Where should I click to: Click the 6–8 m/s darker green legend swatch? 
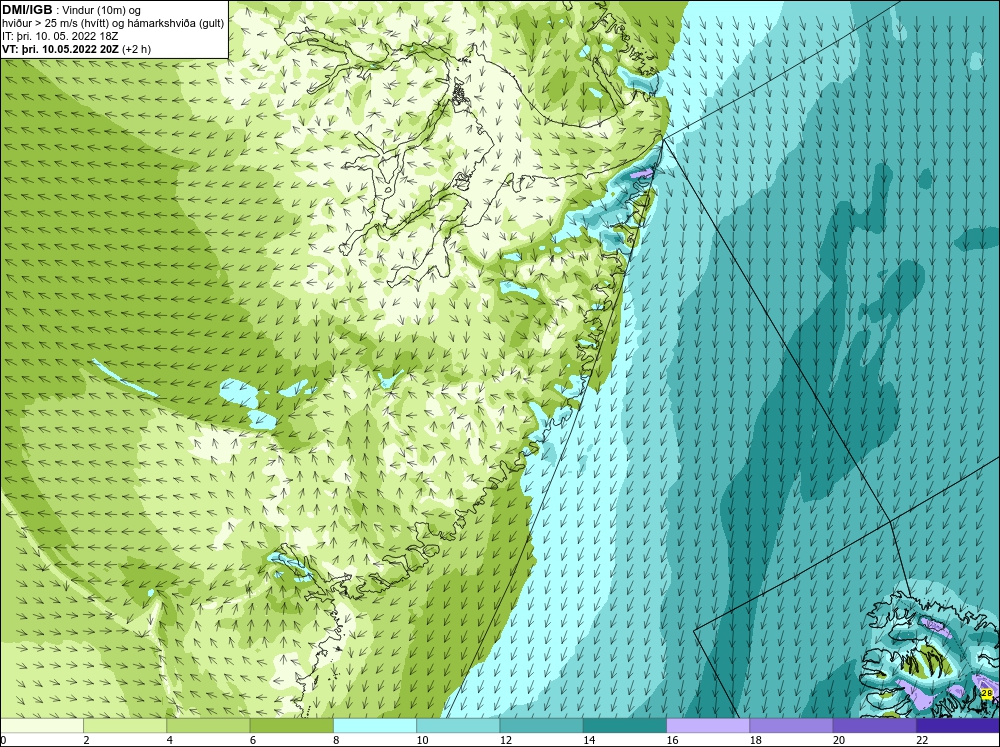click(x=291, y=726)
